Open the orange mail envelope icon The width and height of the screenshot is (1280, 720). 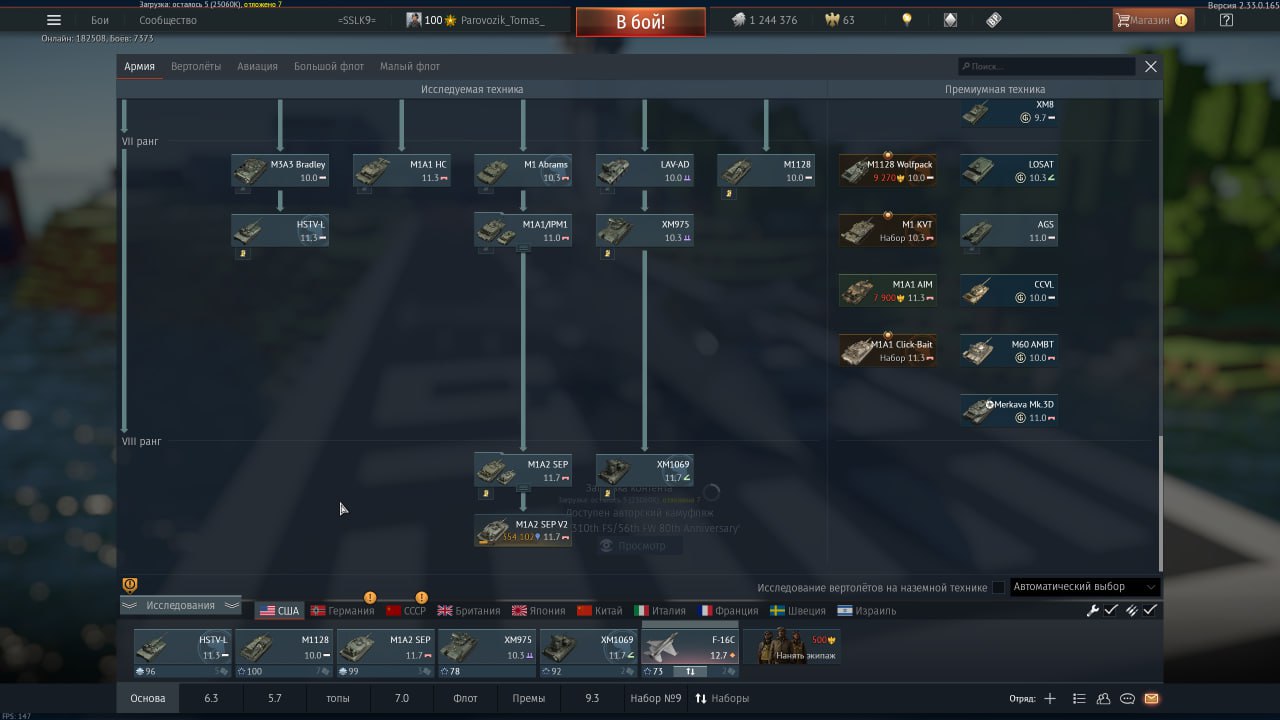[1151, 698]
